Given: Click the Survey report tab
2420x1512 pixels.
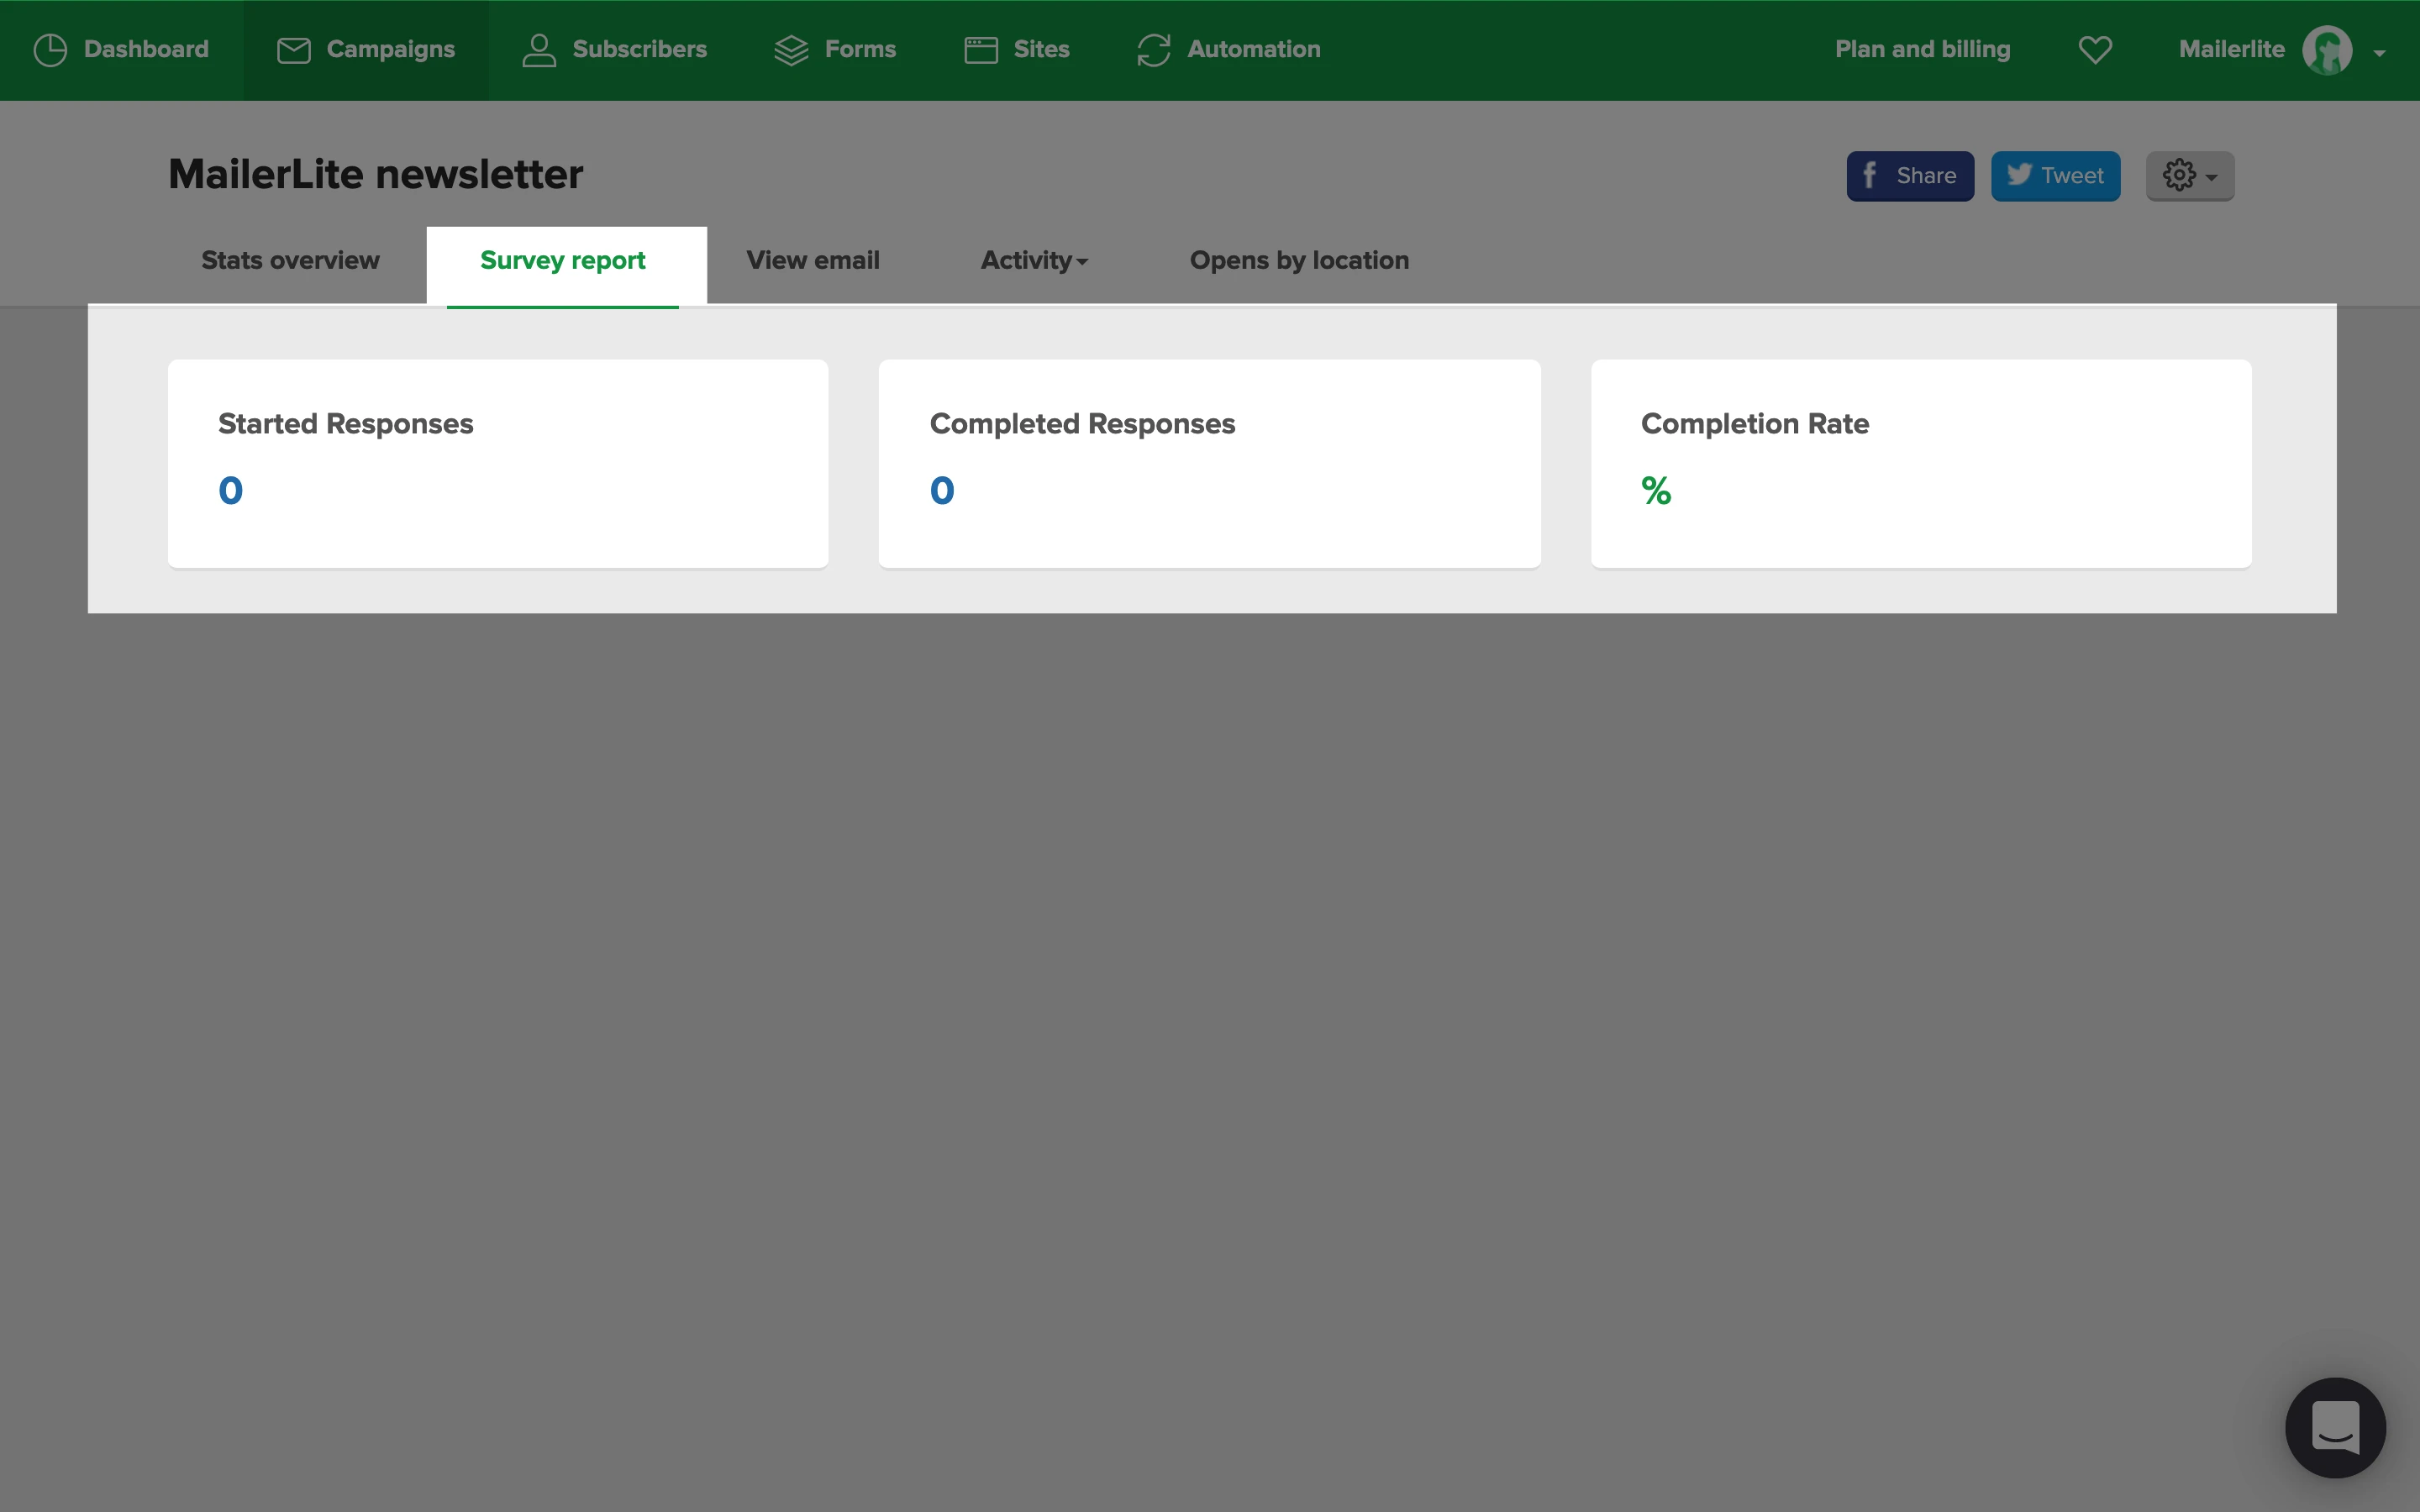Looking at the screenshot, I should [563, 261].
